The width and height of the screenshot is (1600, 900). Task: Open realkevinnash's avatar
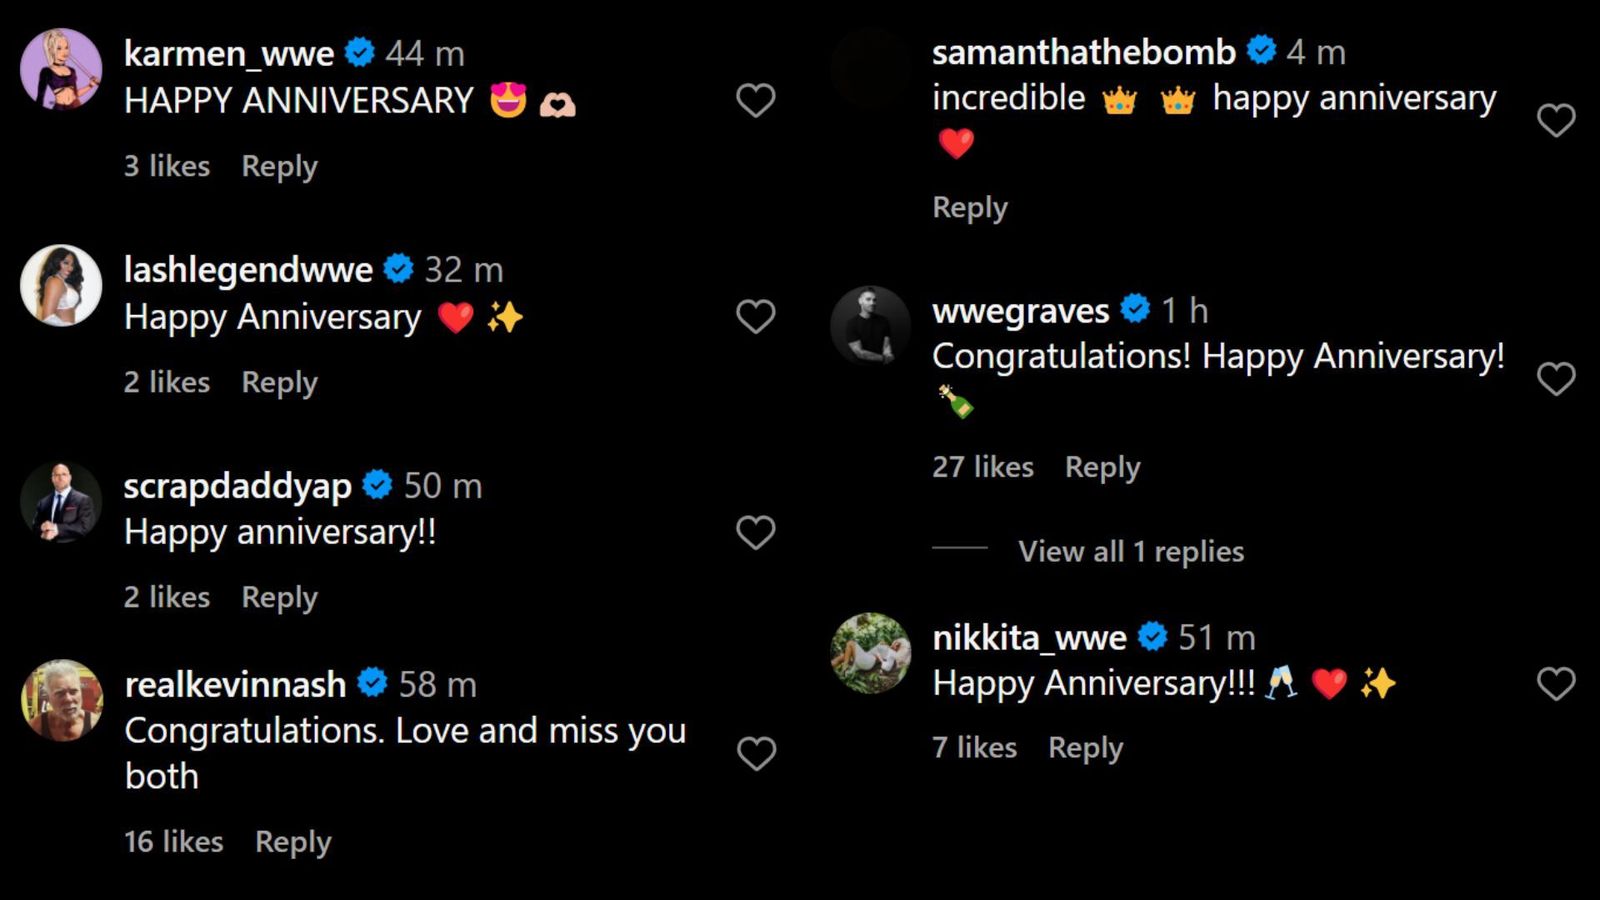click(x=62, y=700)
